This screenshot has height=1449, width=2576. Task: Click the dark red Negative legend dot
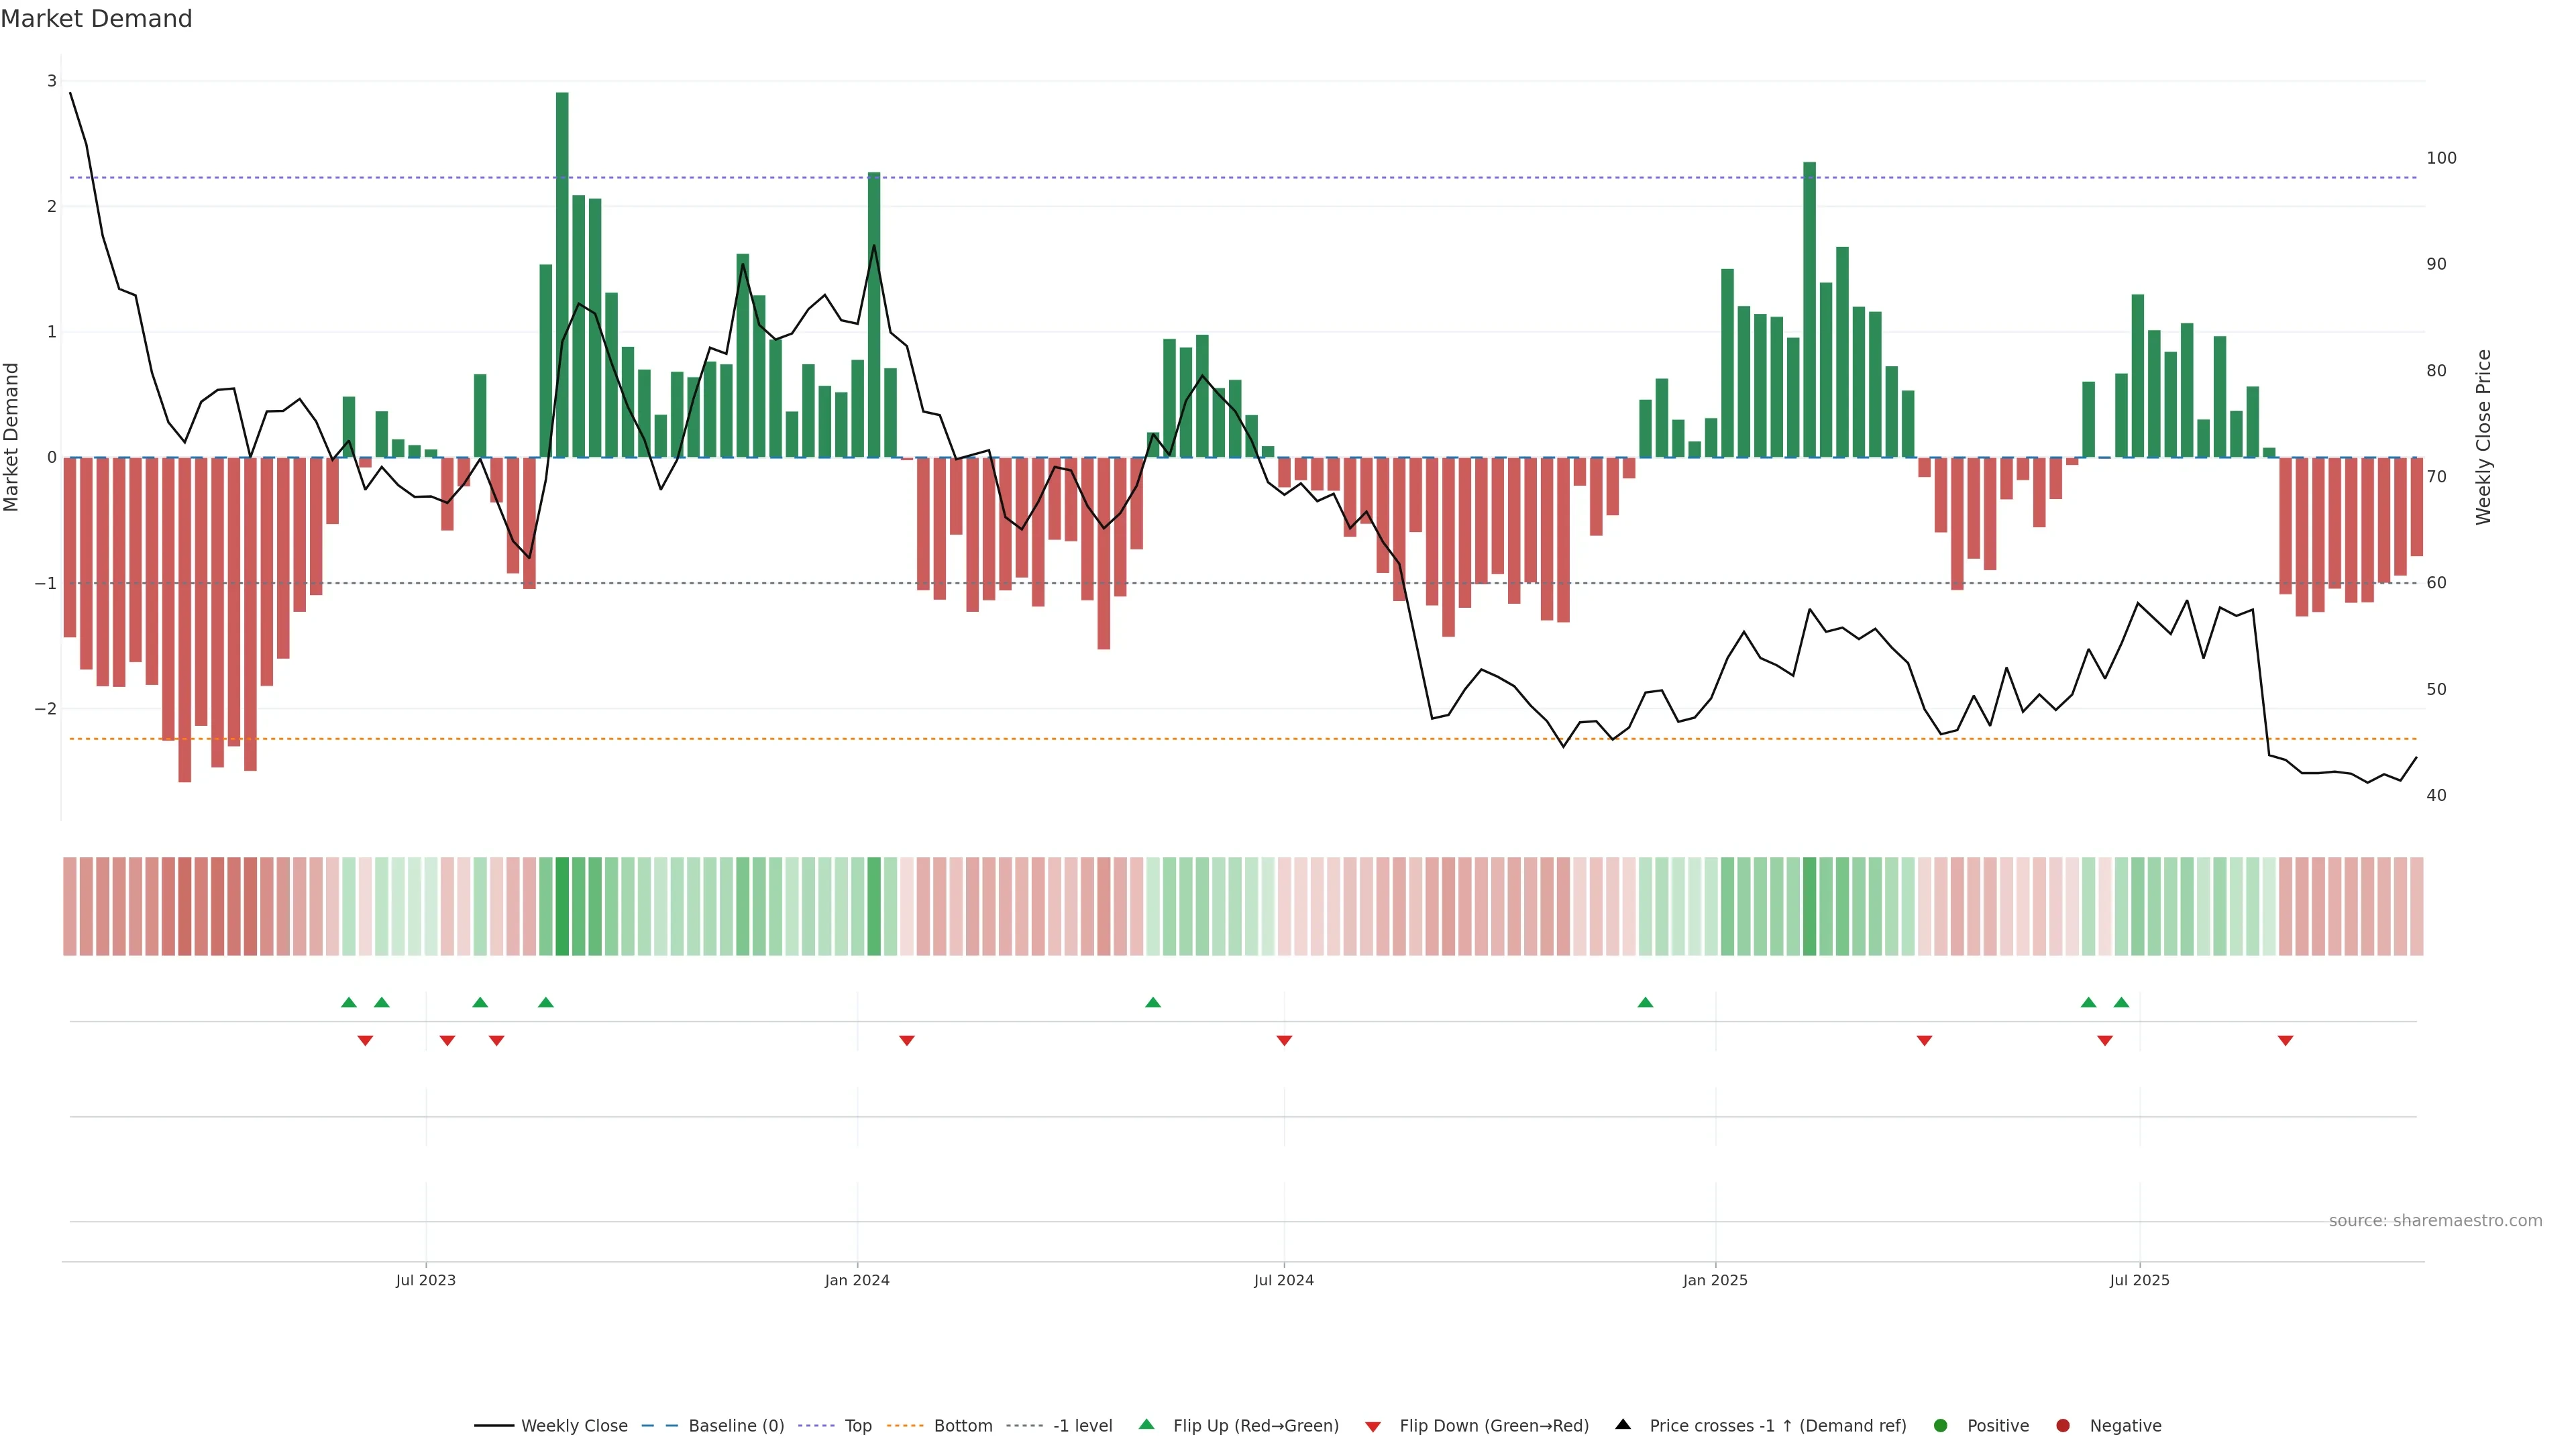coord(2063,1425)
